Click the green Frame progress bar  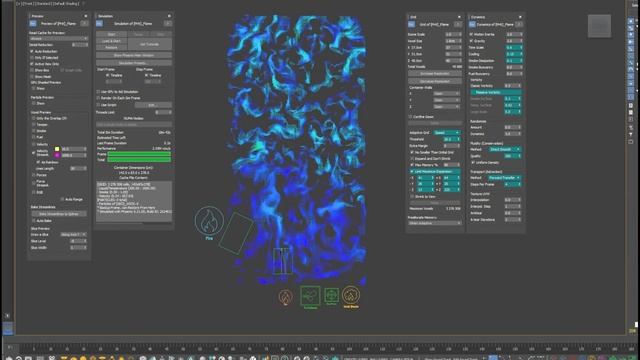tap(139, 155)
